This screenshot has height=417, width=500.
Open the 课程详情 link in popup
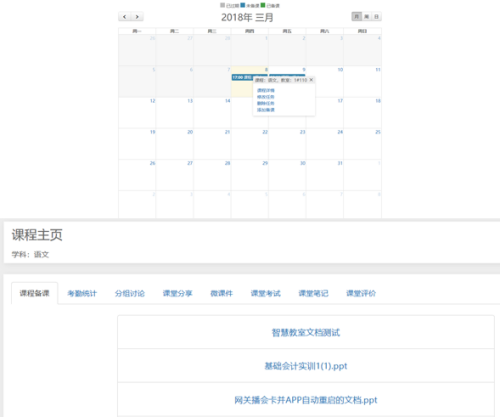266,90
